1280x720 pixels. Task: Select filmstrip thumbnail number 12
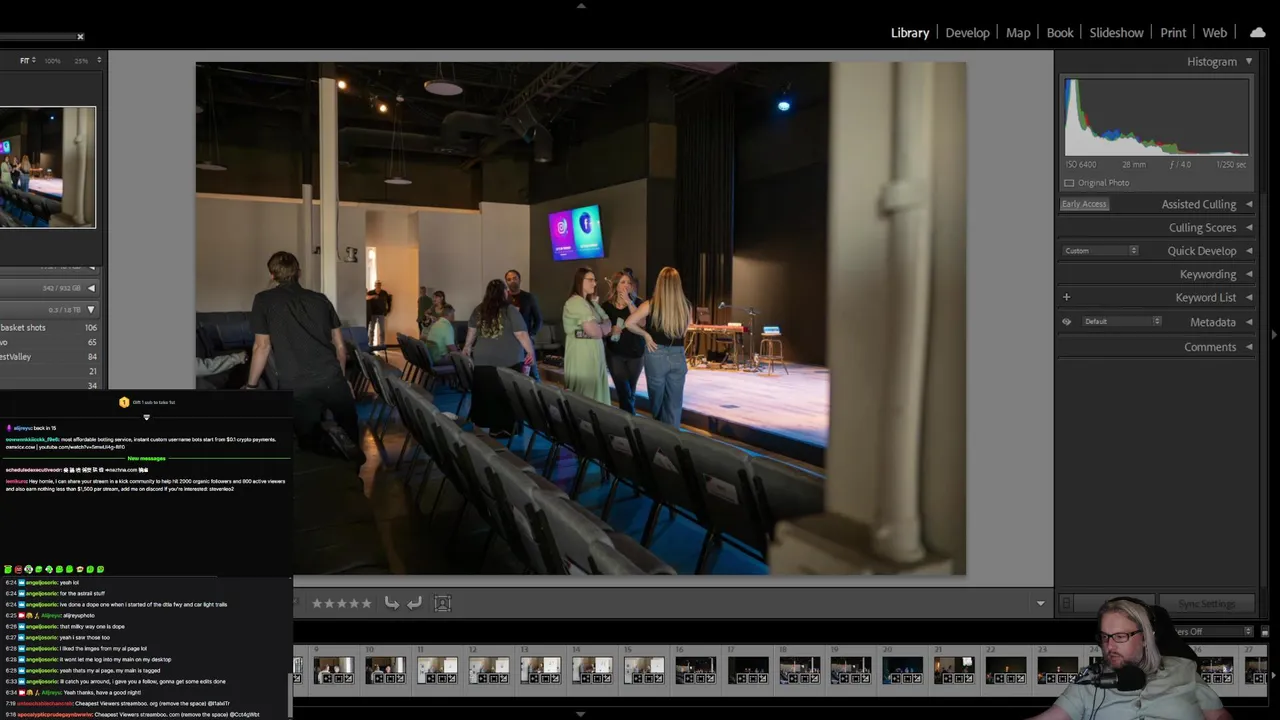point(489,670)
